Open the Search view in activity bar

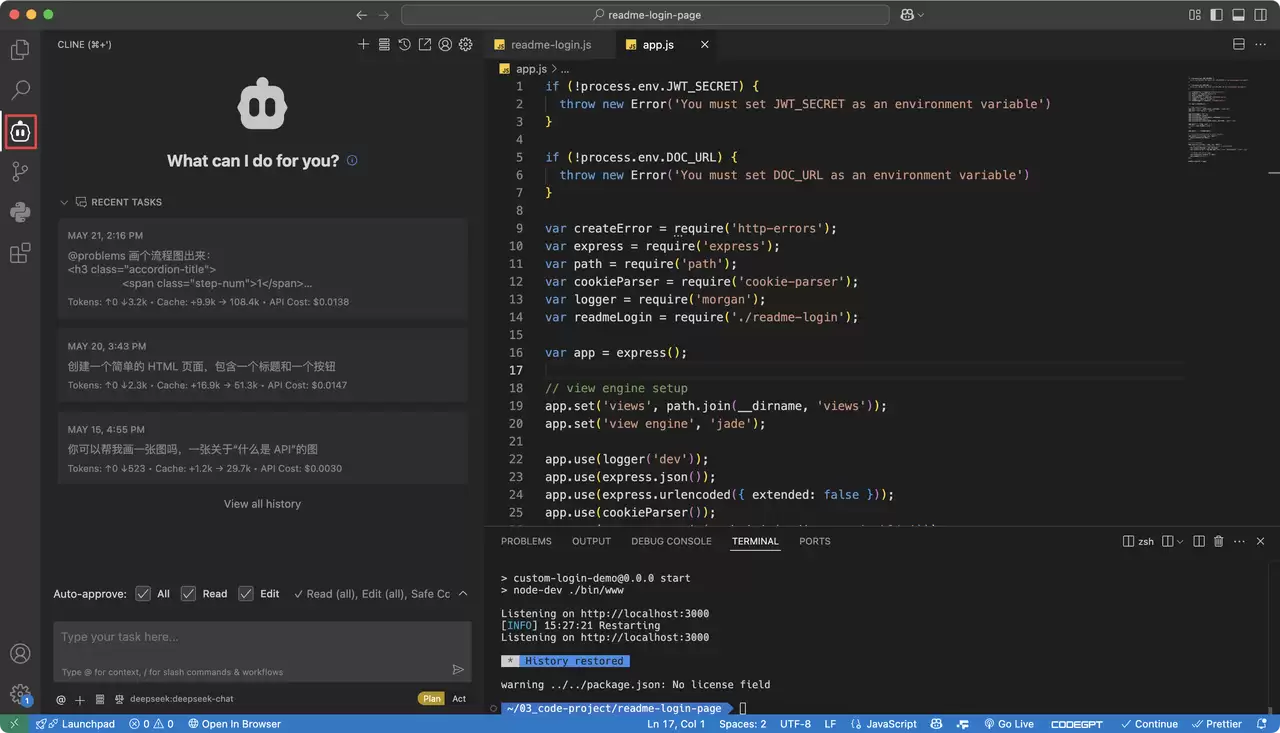(20, 90)
